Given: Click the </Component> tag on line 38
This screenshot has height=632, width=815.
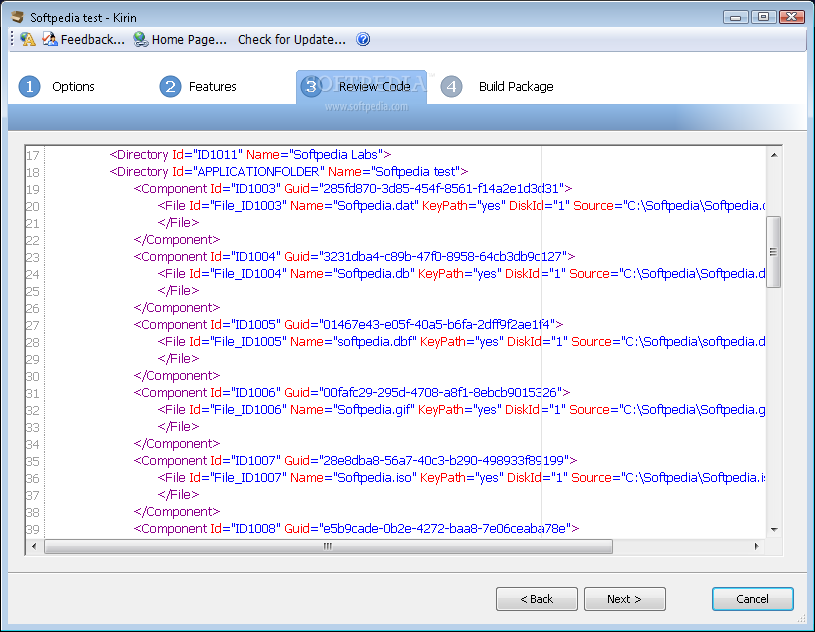Looking at the screenshot, I should (177, 512).
